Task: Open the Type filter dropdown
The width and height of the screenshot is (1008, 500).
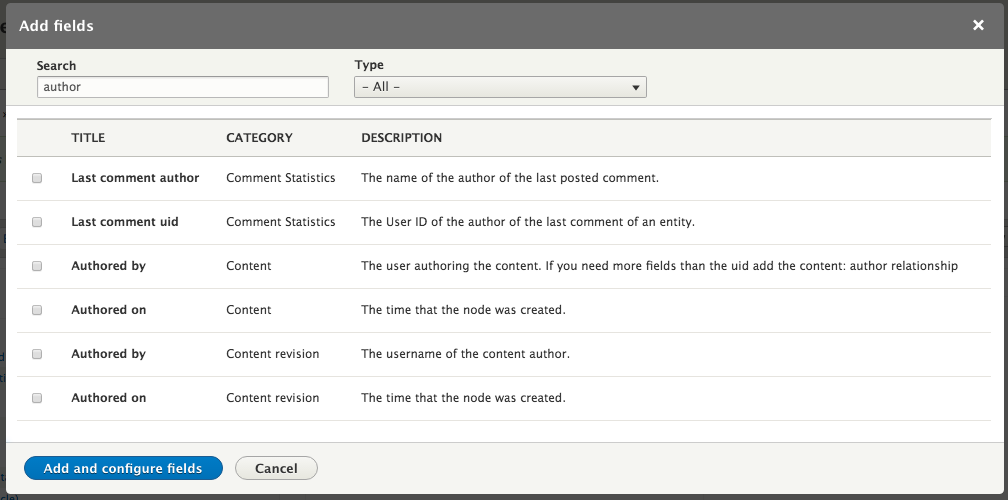Action: pos(500,87)
